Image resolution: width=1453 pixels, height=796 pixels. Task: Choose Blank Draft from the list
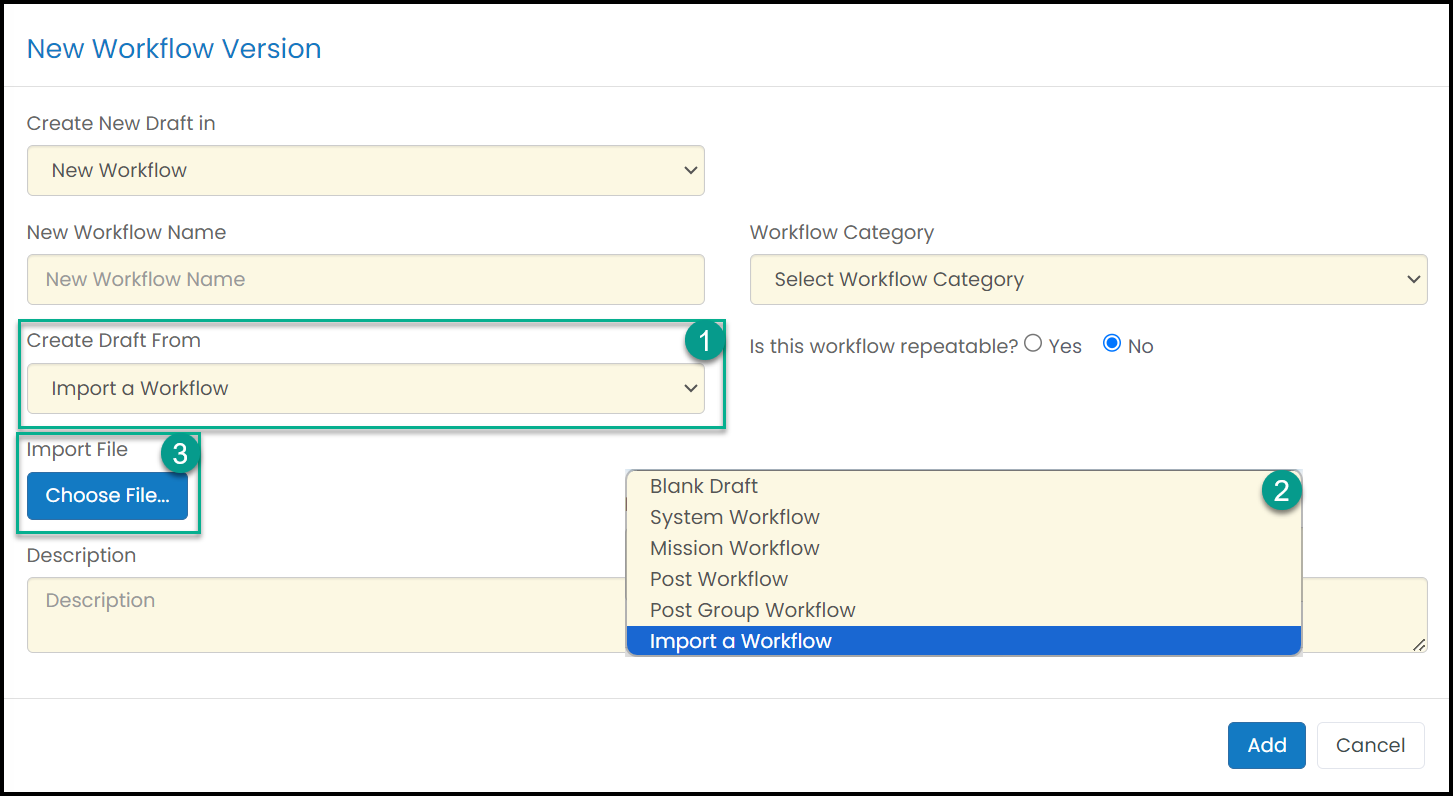tap(963, 486)
